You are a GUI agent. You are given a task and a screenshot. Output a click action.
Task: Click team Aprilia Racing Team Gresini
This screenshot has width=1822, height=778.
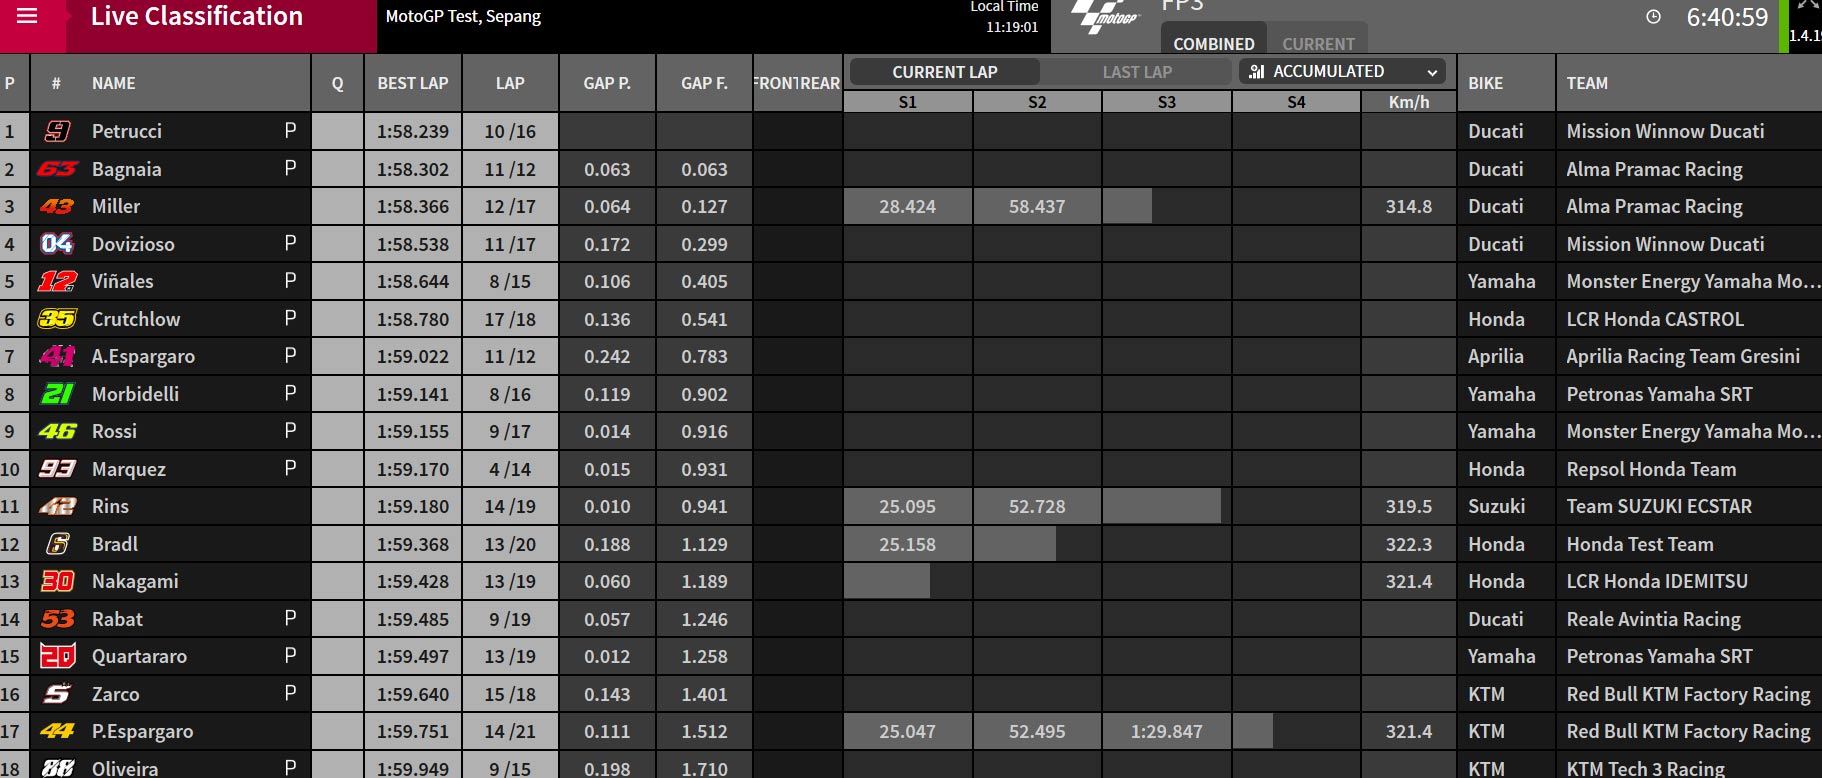(1683, 356)
